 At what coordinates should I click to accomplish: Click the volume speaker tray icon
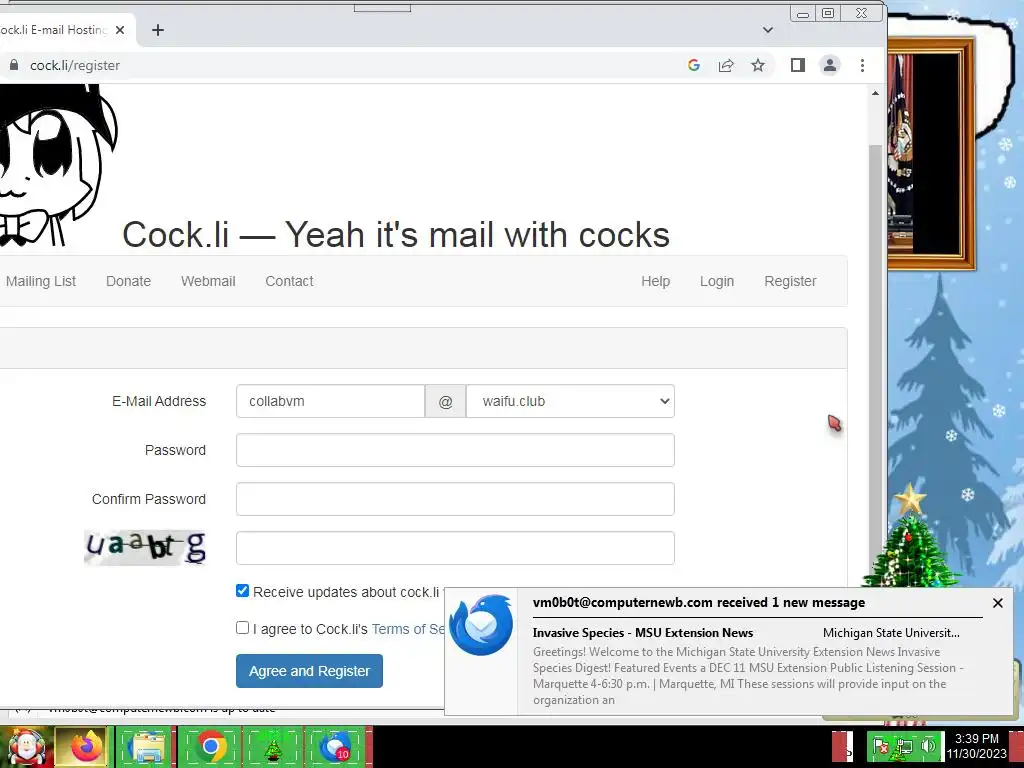pyautogui.click(x=927, y=746)
